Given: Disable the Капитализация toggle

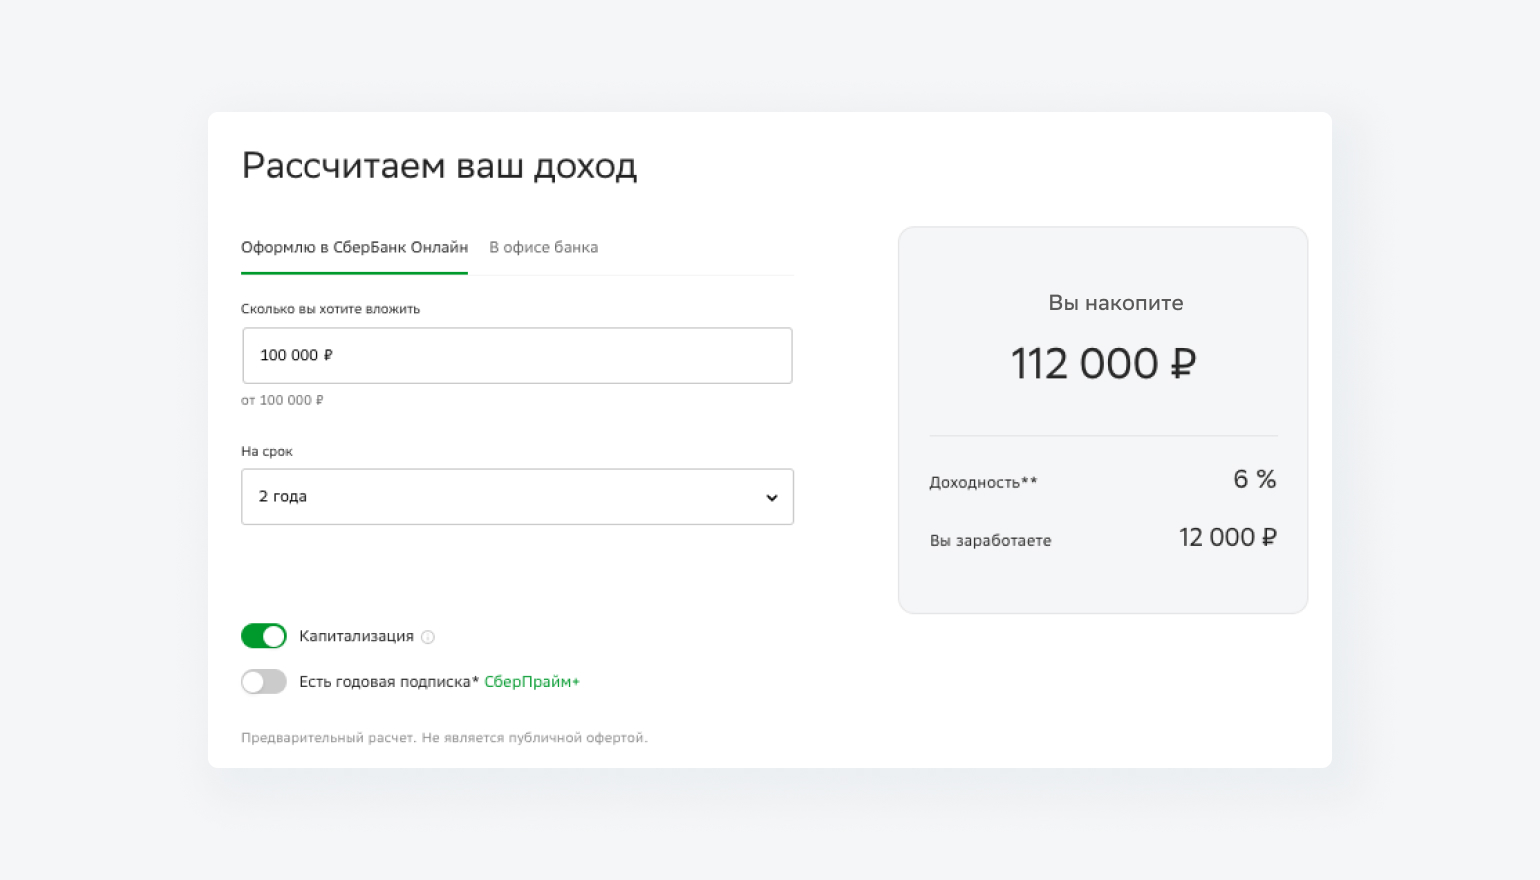Looking at the screenshot, I should click(x=264, y=636).
